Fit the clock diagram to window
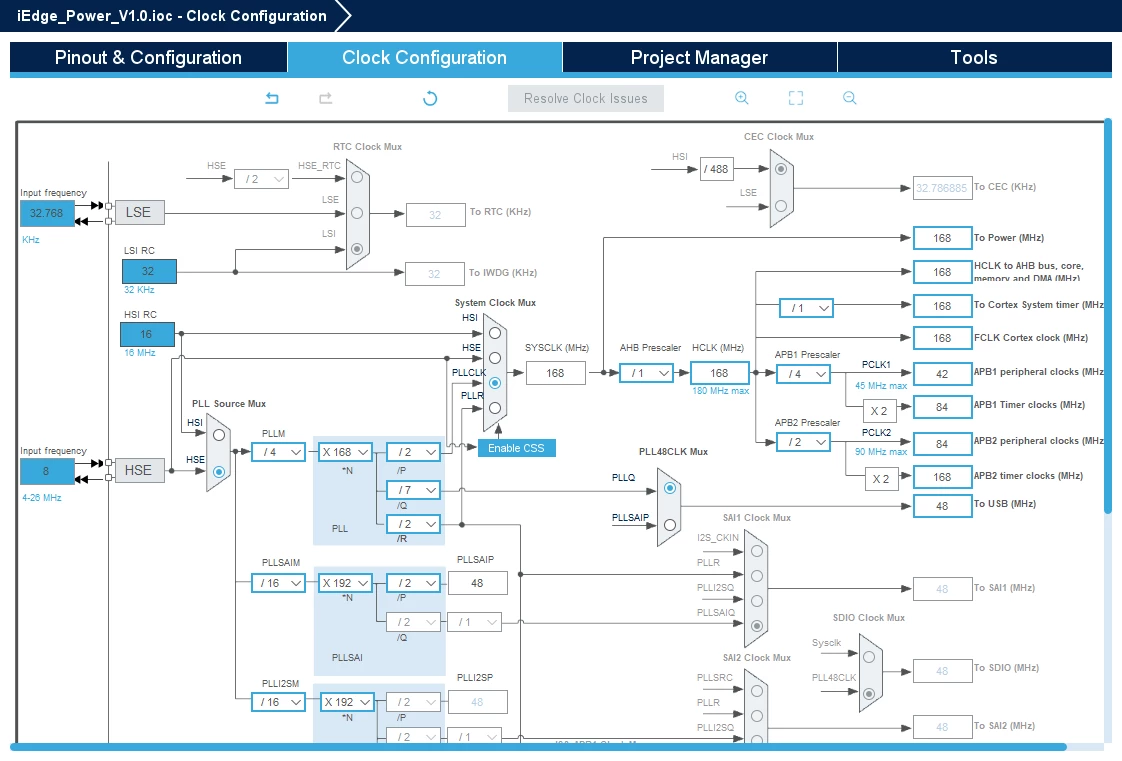This screenshot has height=761, width=1122. [x=796, y=98]
